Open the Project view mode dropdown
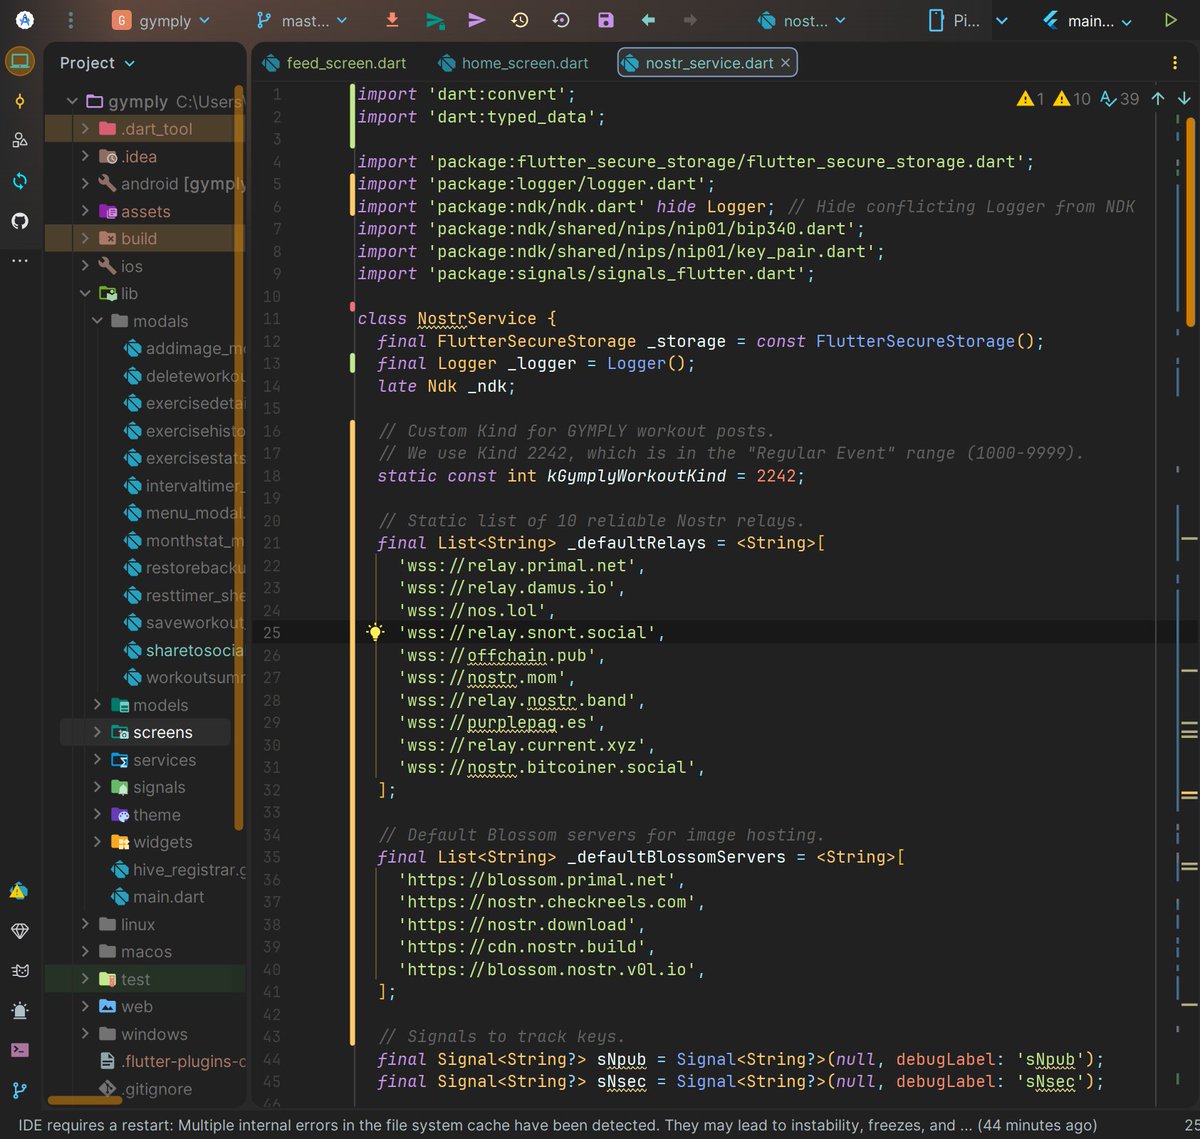The image size is (1200, 1139). (x=97, y=63)
